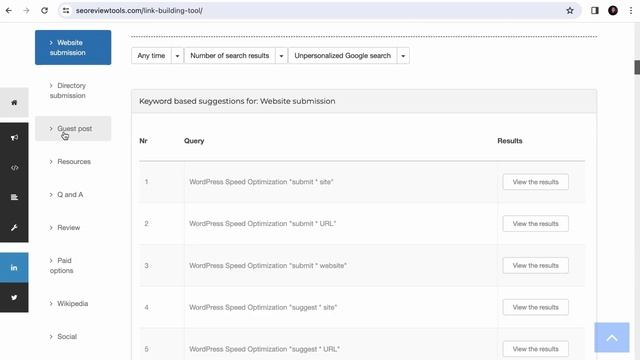Image resolution: width=640 pixels, height=360 pixels.
Task: Click the home icon in left sidebar
Action: [x=14, y=102]
